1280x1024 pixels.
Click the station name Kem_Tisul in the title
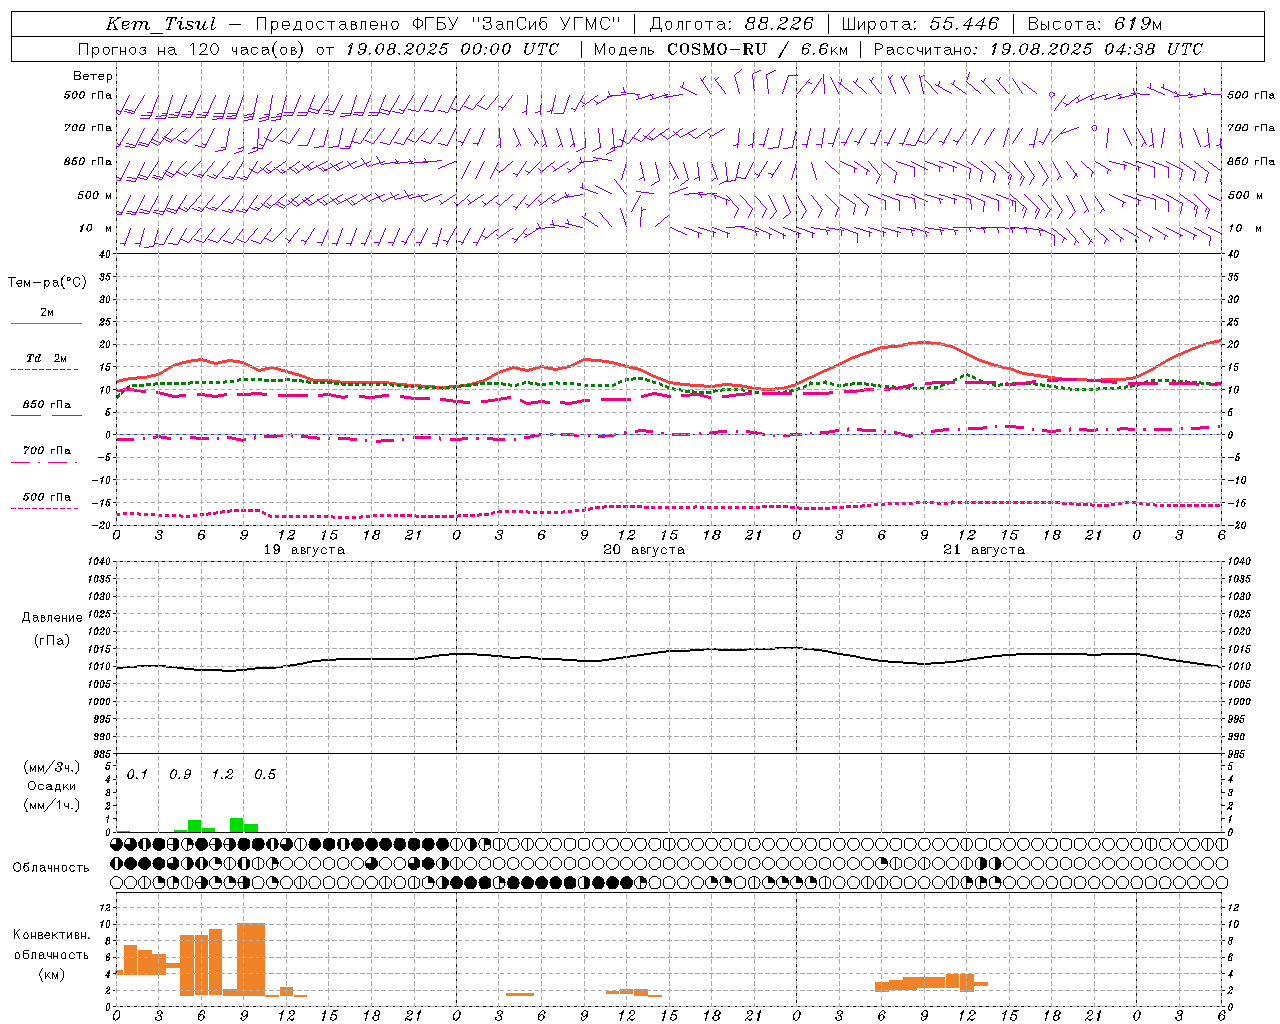(x=161, y=24)
